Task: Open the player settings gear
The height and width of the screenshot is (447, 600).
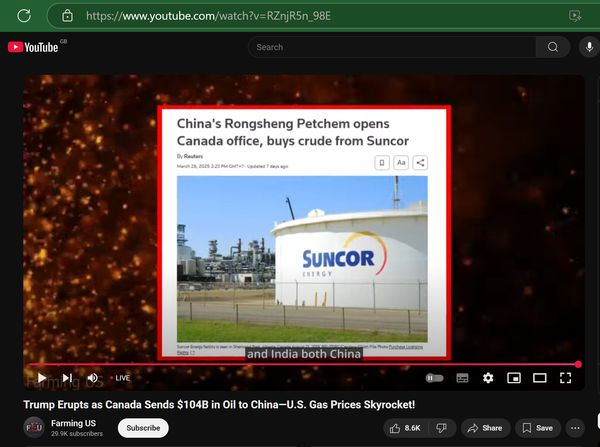Action: [488, 378]
